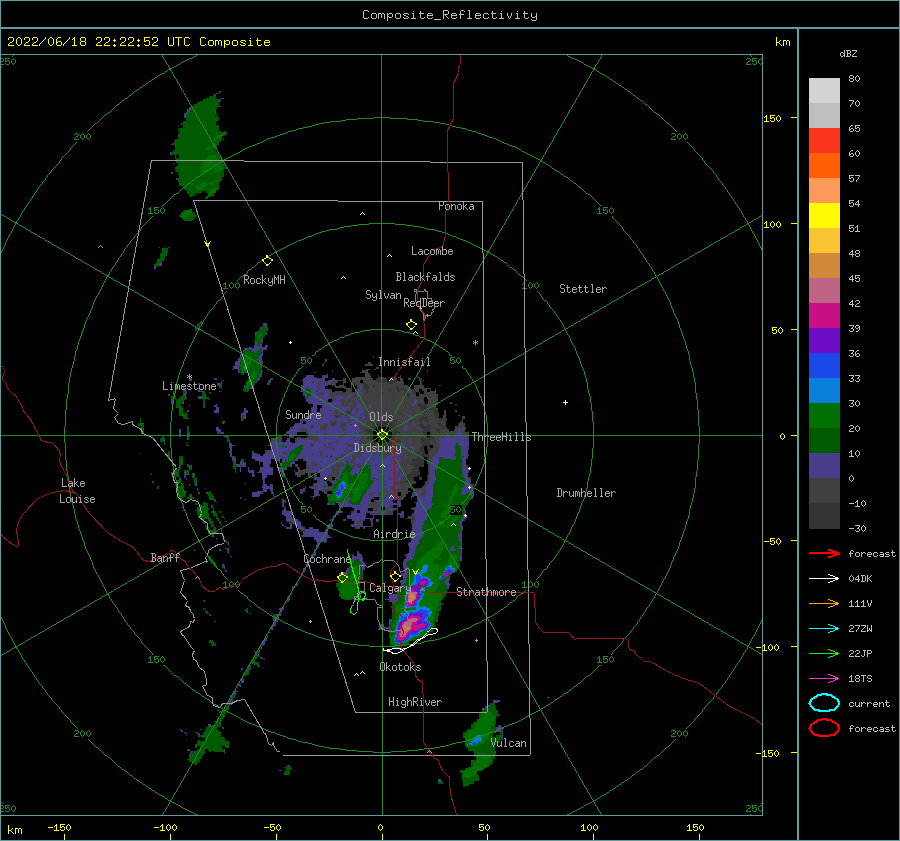Click the Blackfalds city label
The height and width of the screenshot is (841, 900).
425,277
